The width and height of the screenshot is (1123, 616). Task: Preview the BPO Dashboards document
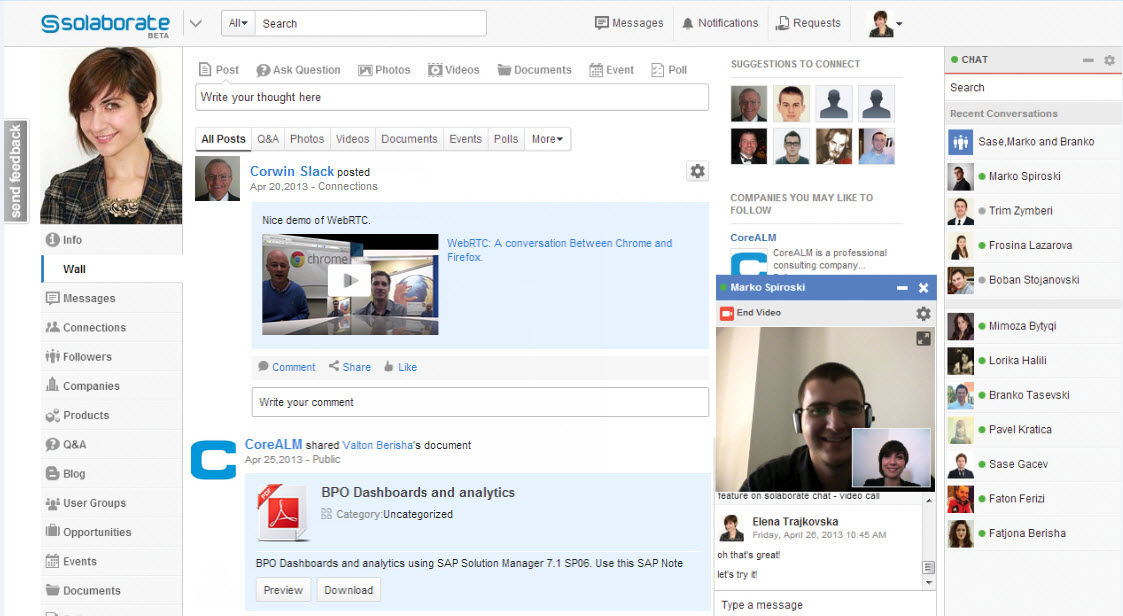point(283,590)
